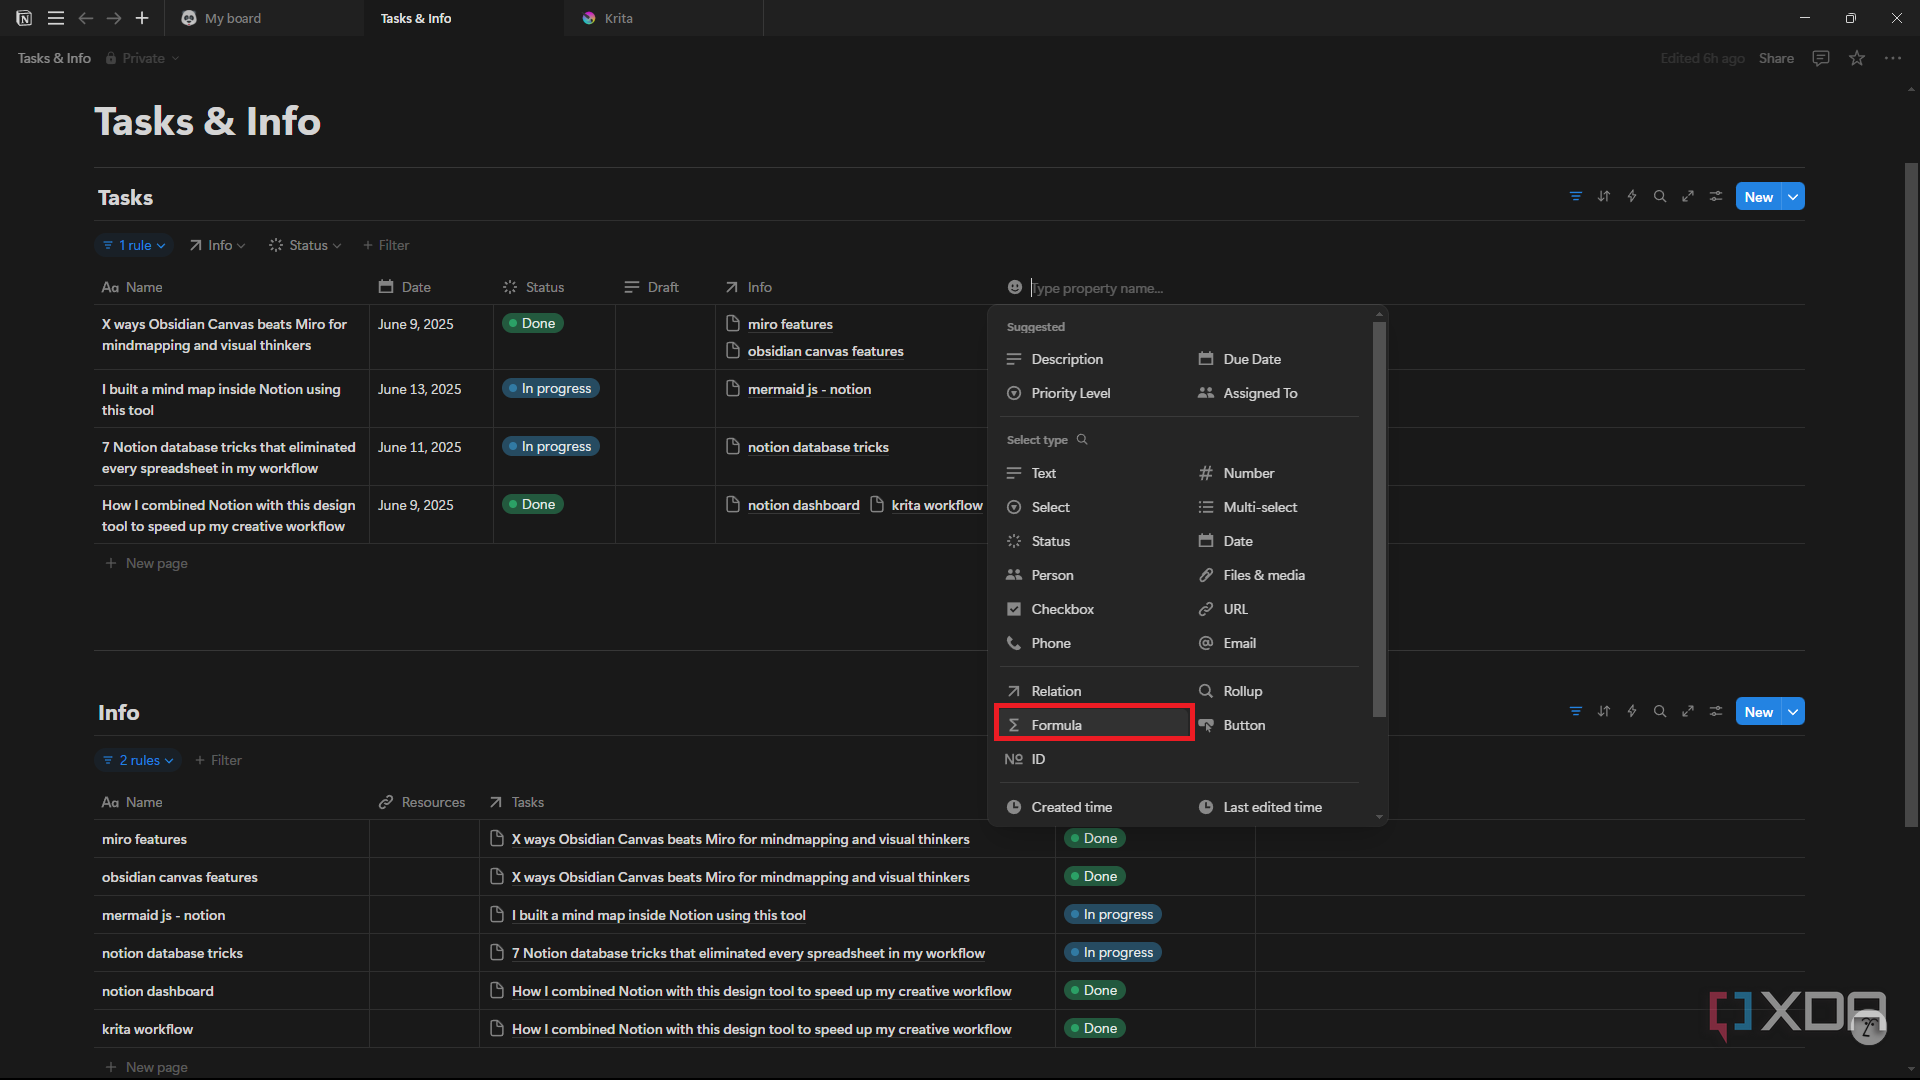Image resolution: width=1920 pixels, height=1080 pixels.
Task: Click the Share button
Action: pyautogui.click(x=1776, y=58)
